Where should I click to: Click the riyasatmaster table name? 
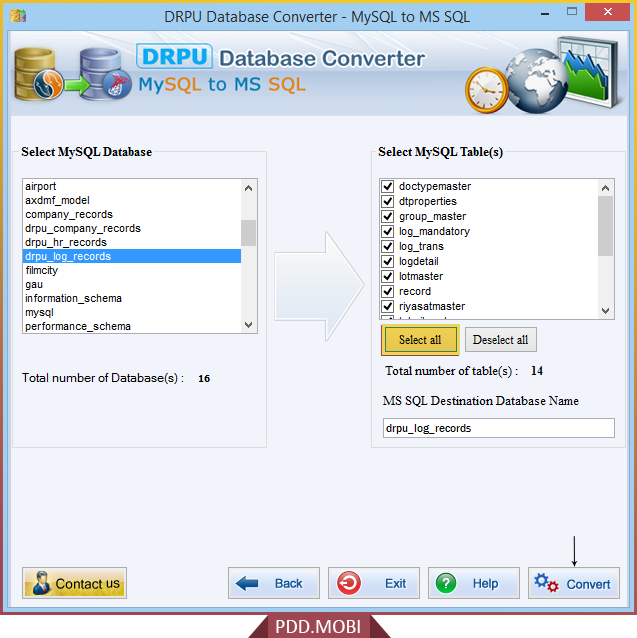[x=432, y=306]
